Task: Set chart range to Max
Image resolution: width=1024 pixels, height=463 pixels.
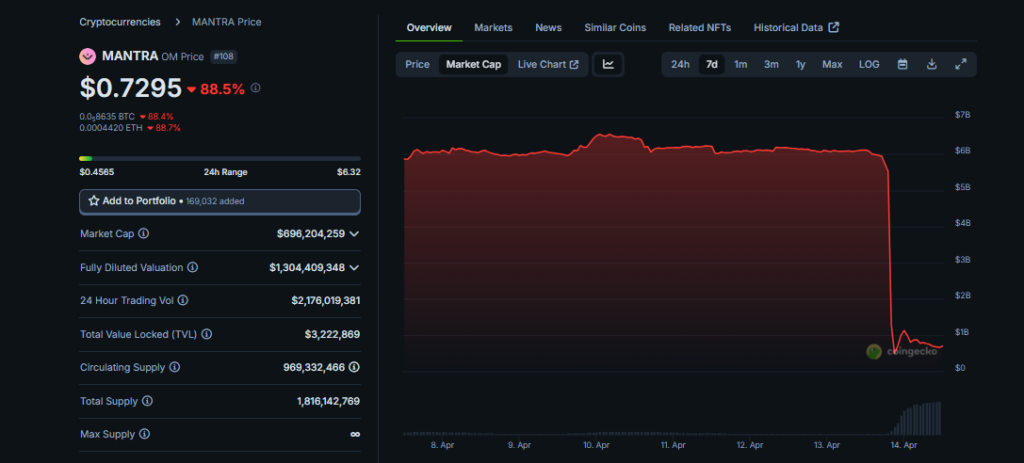Action: pyautogui.click(x=832, y=65)
